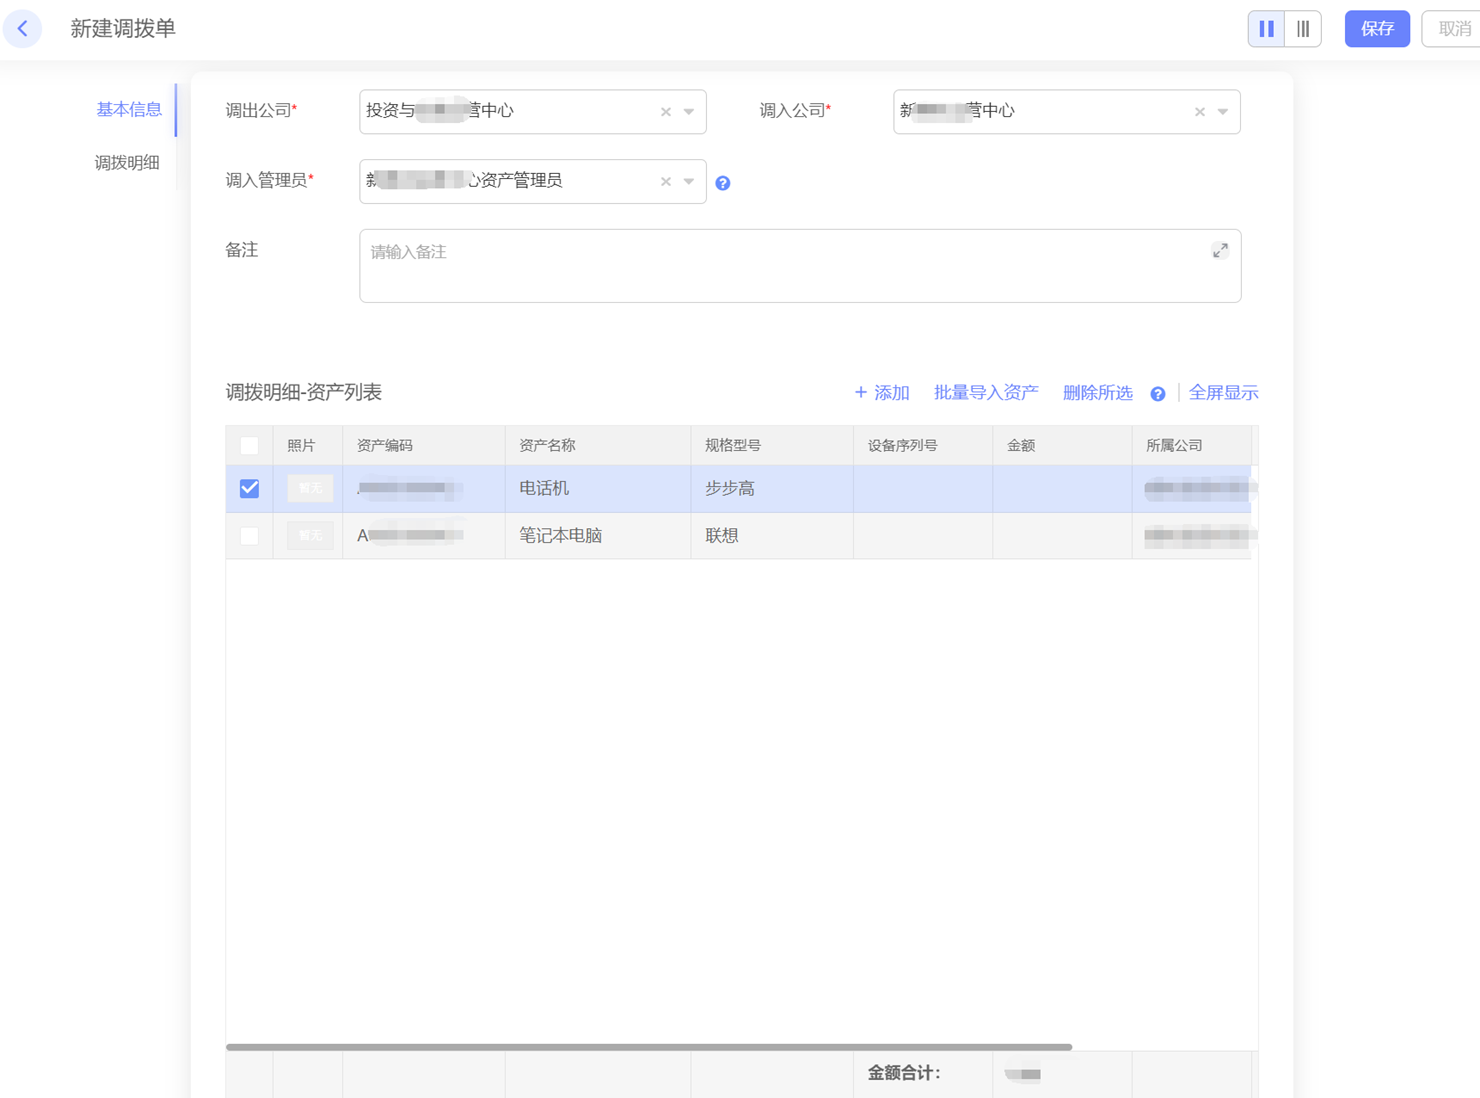The width and height of the screenshot is (1480, 1098).
Task: Expand the 备注 text area
Action: pos(1220,251)
